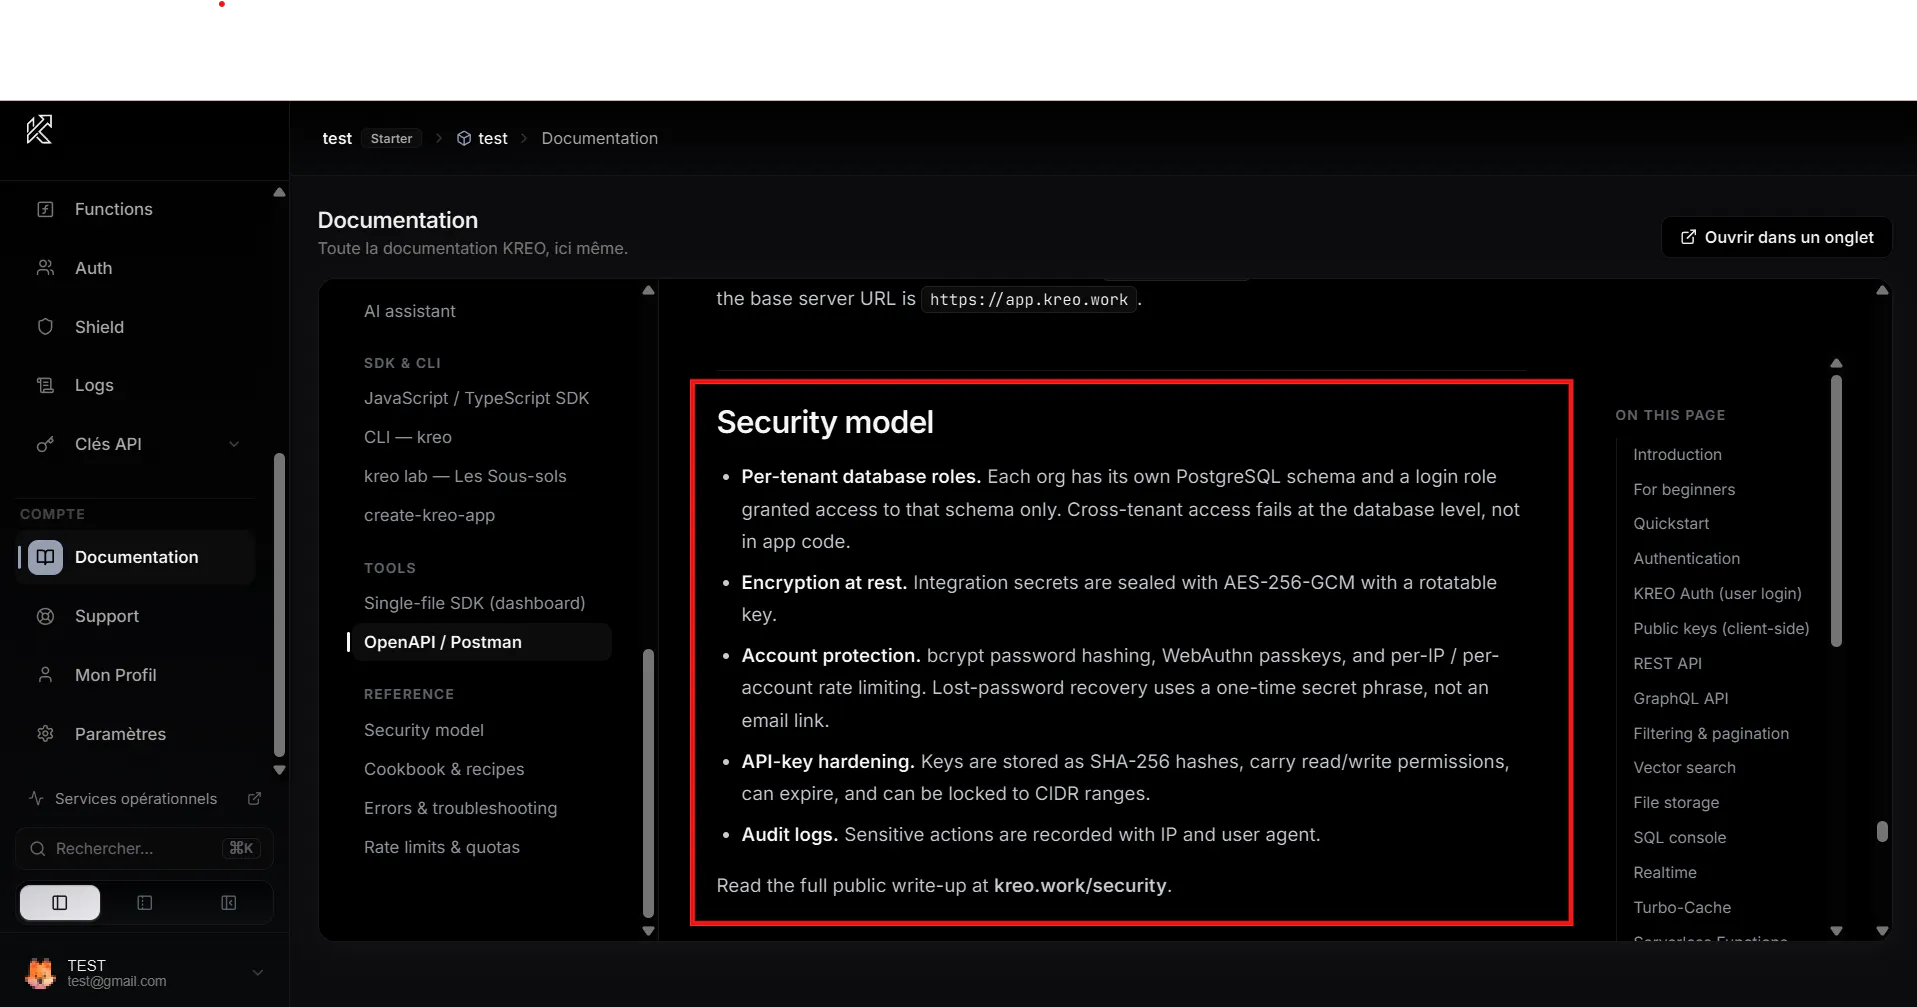
Task: Open Support via its lifebuoy icon
Action: [45, 616]
